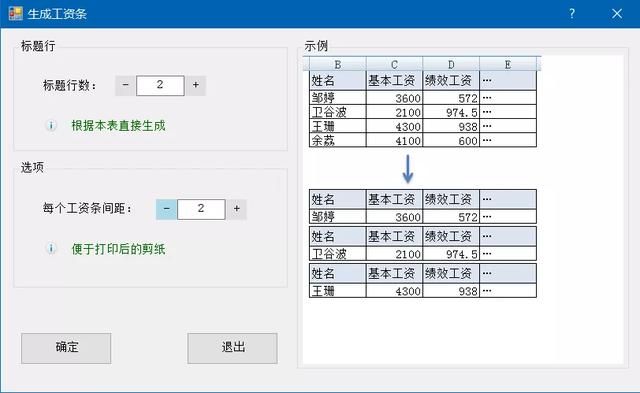640x393 pixels.
Task: Click the 938 cell in the upper table
Action: [x=451, y=126]
